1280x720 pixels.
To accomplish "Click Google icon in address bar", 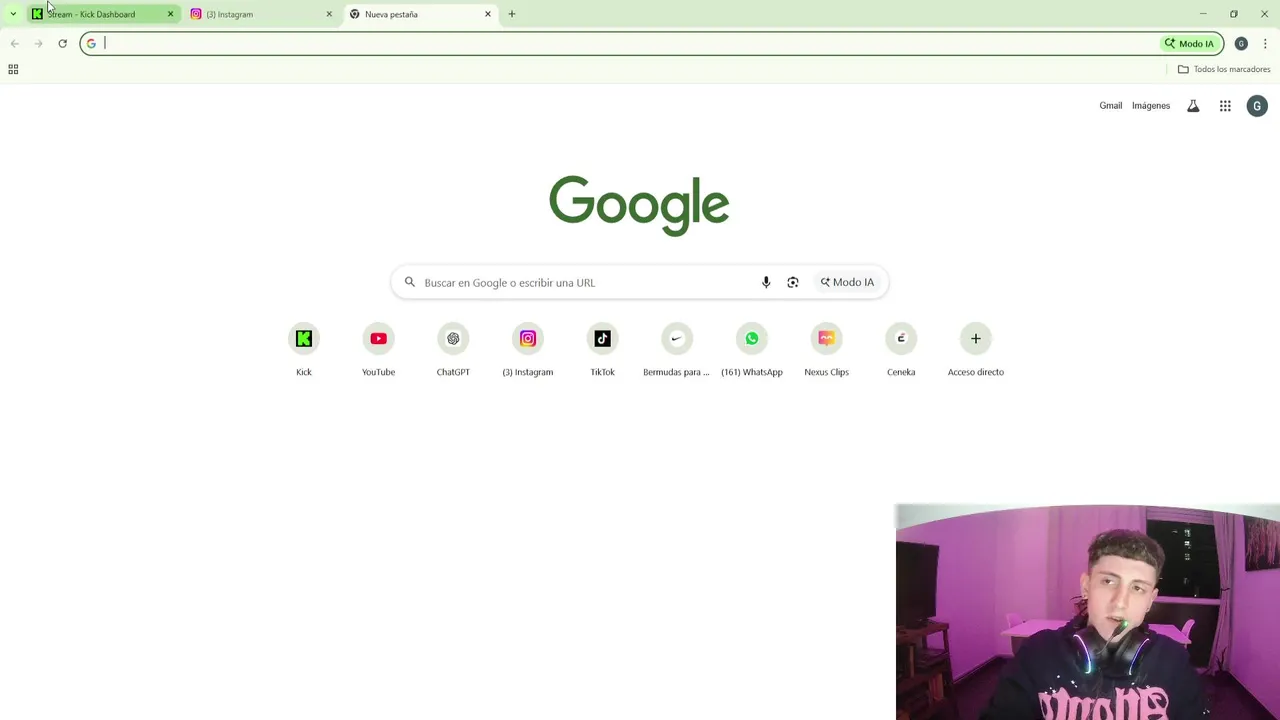I will 91,43.
